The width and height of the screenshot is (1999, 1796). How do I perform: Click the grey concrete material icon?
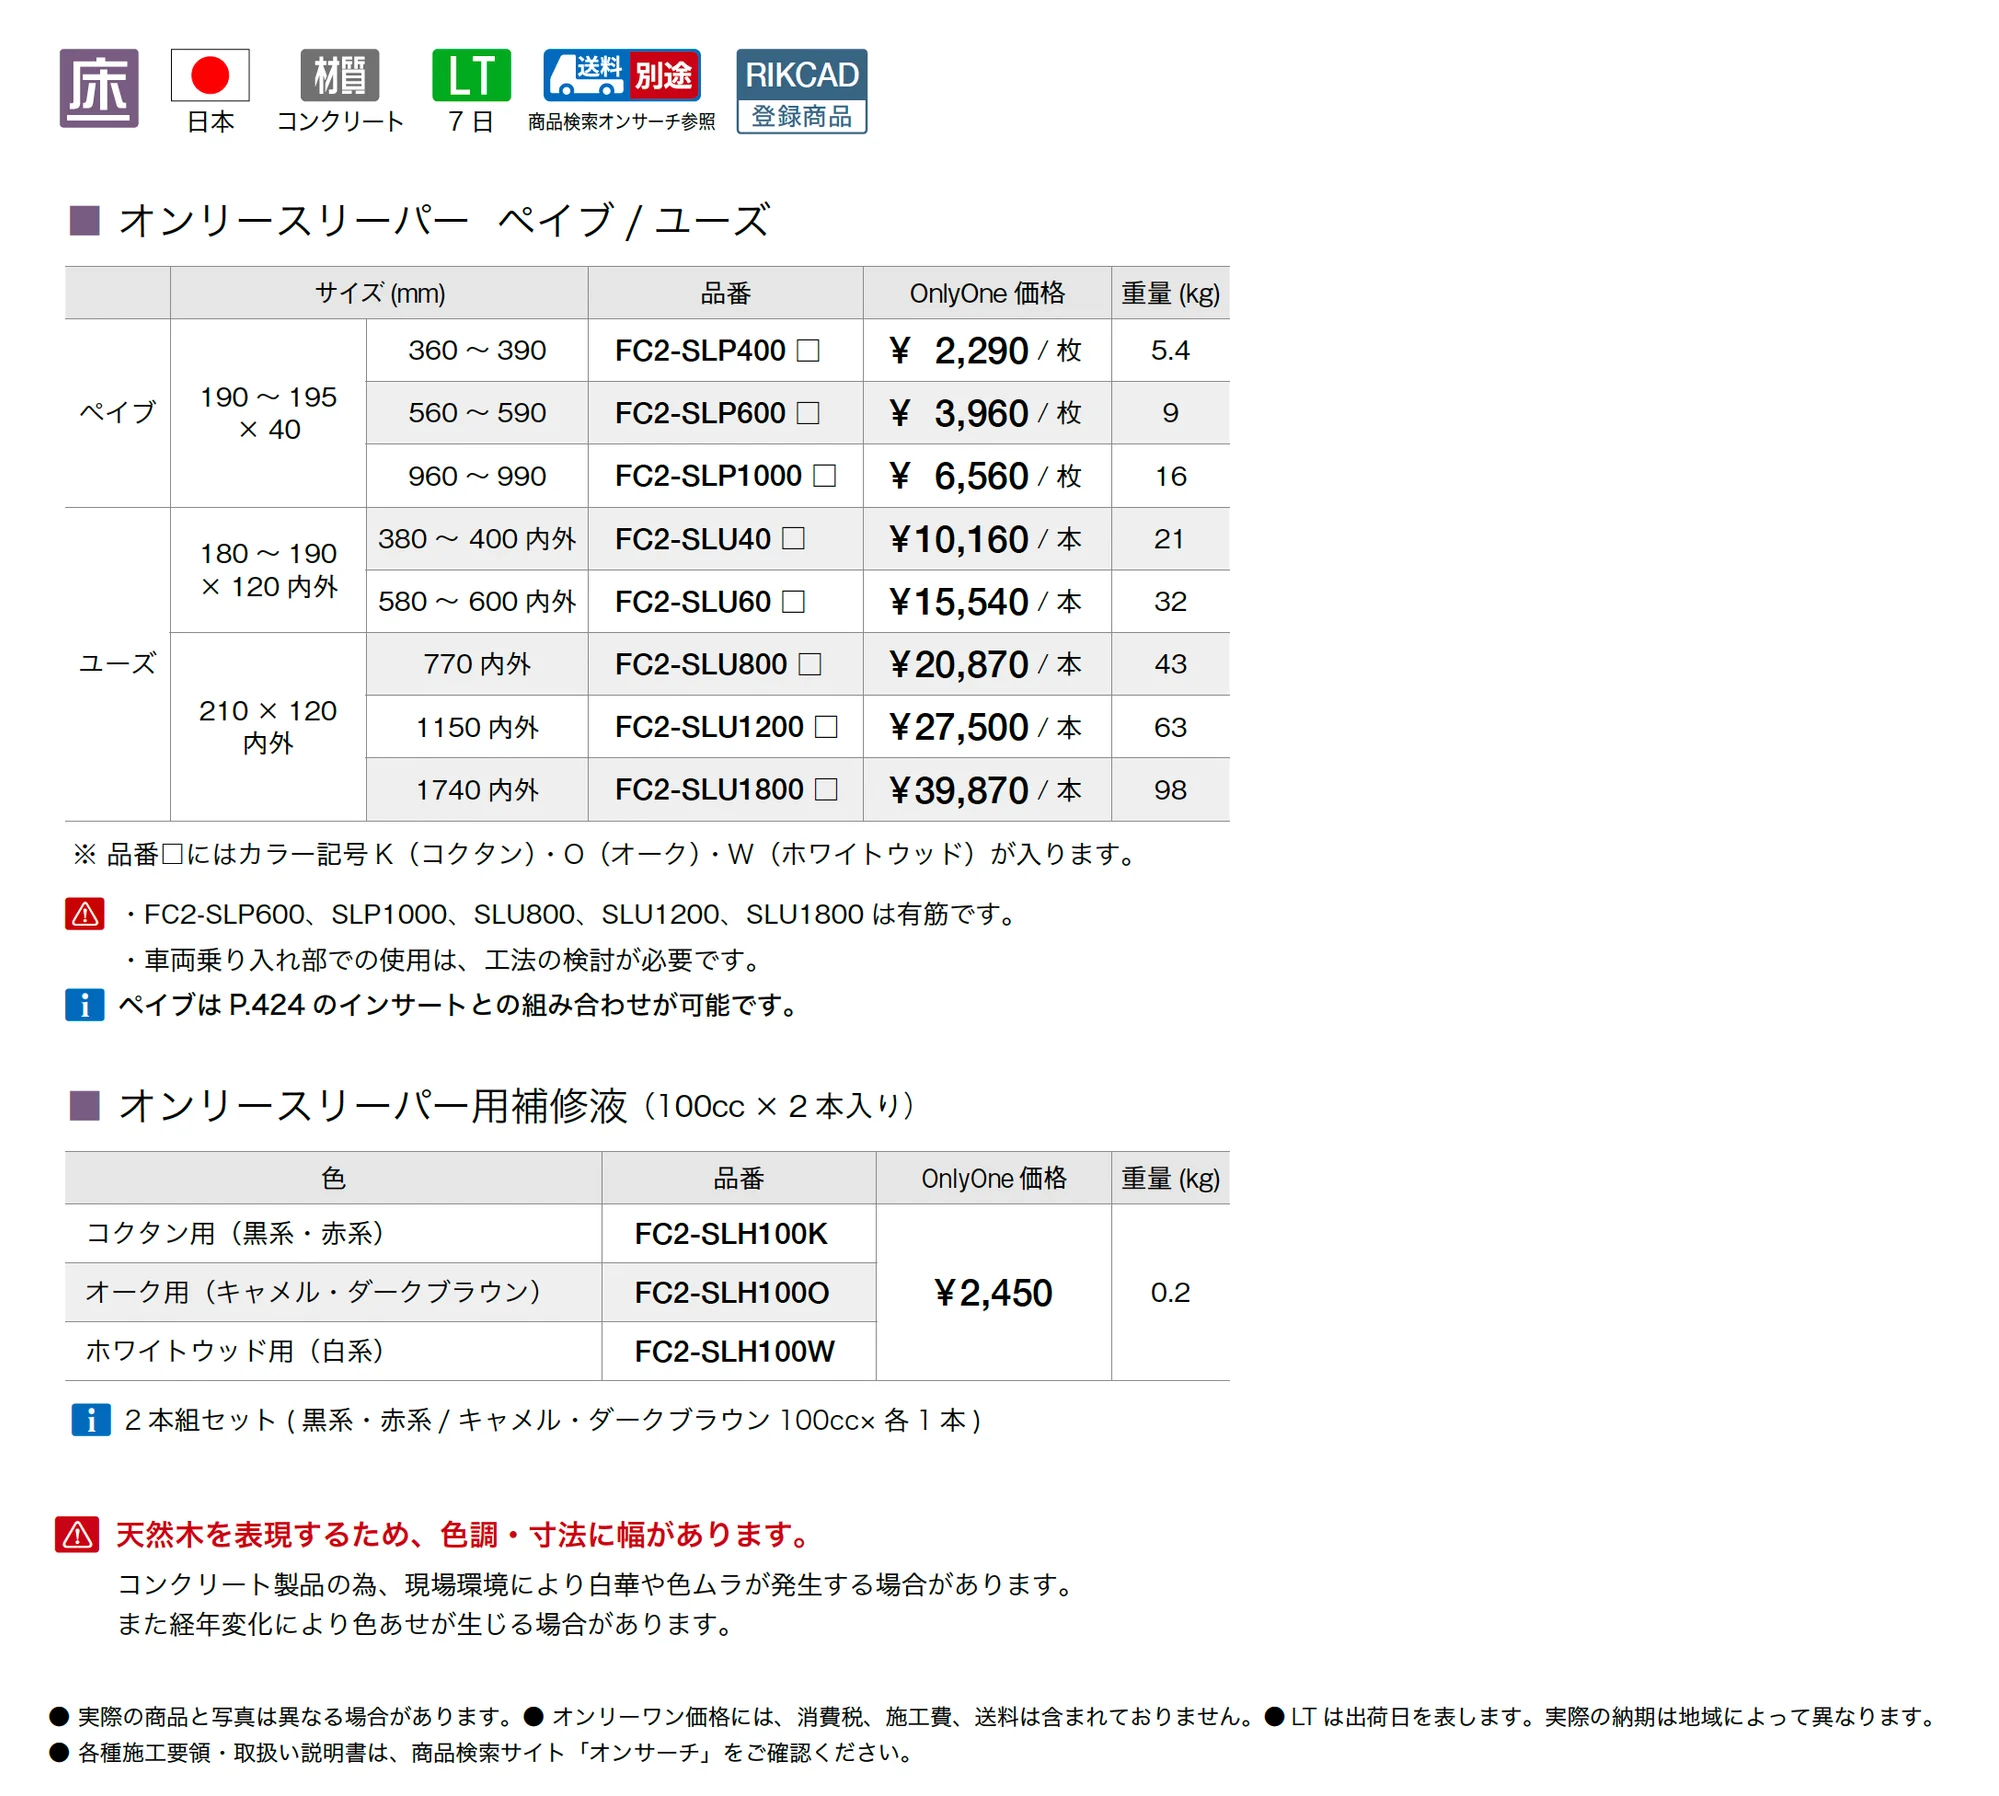(340, 75)
